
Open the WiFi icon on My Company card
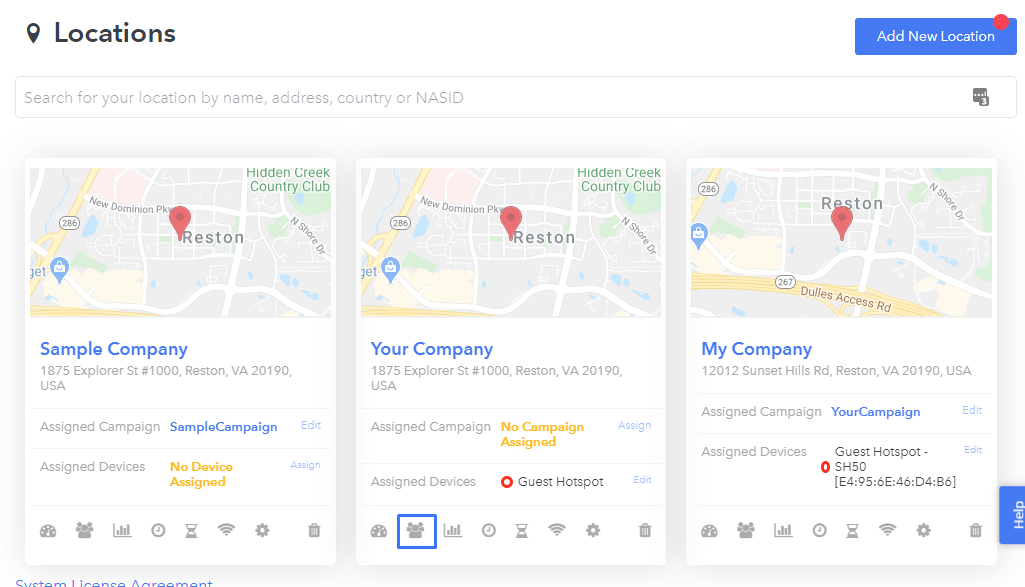point(887,530)
